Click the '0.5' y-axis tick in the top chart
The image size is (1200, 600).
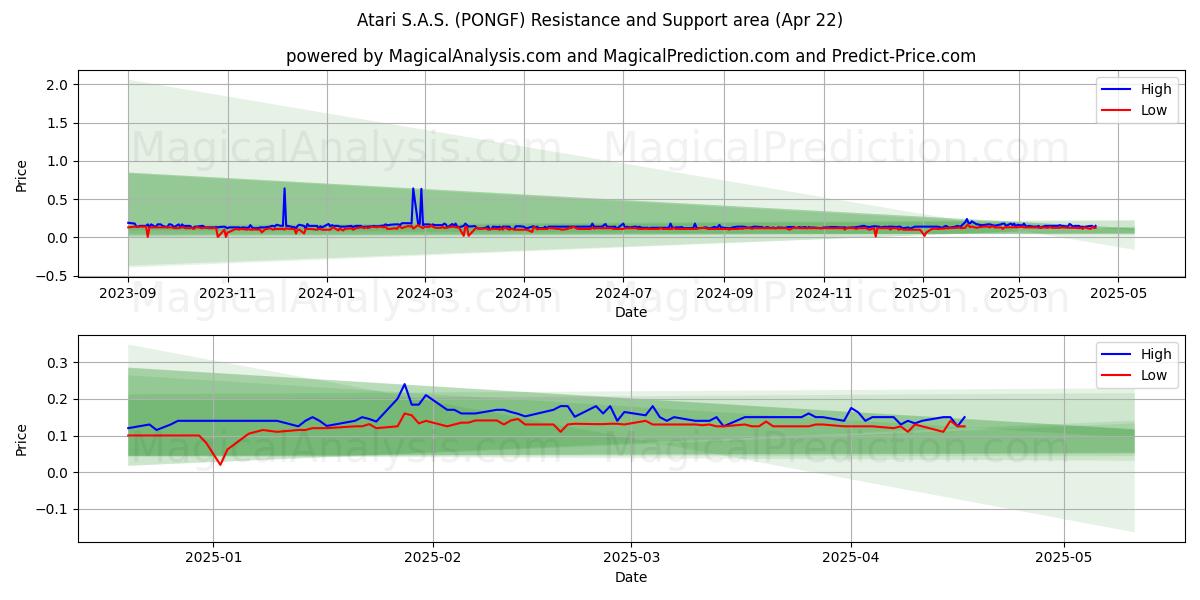click(x=58, y=199)
